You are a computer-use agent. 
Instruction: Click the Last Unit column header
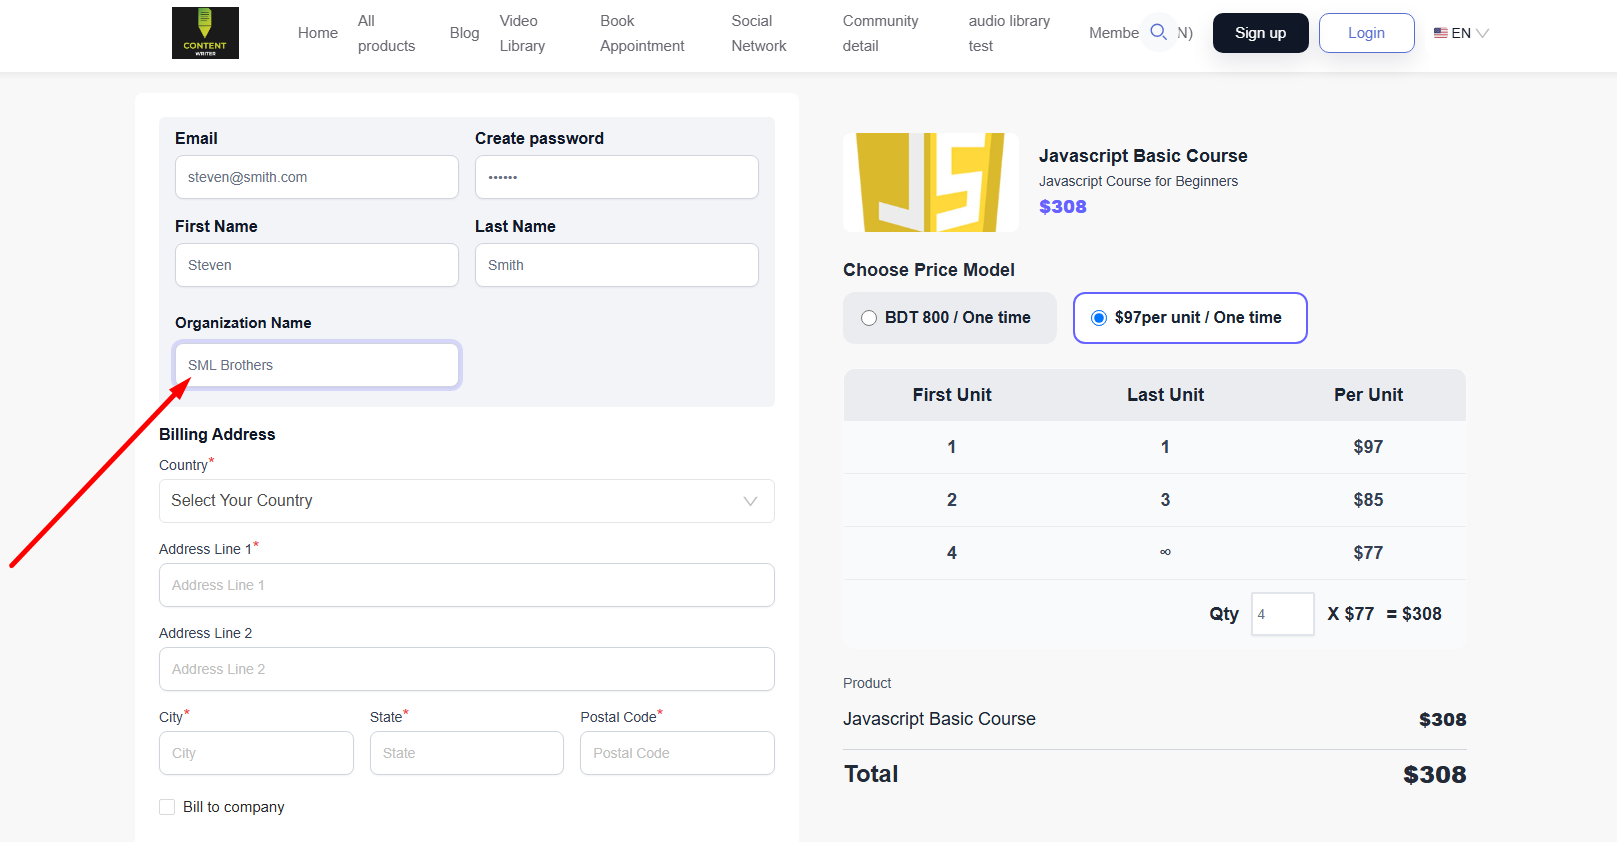tap(1165, 395)
